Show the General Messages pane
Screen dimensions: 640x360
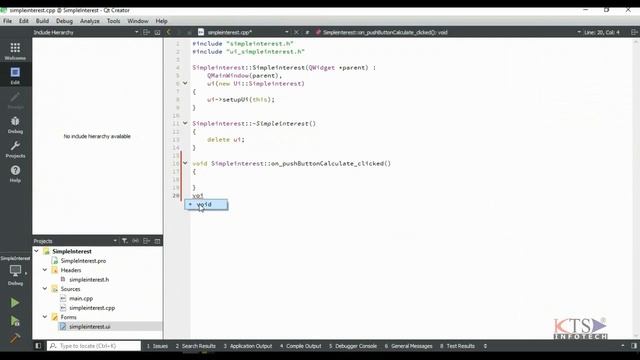pyautogui.click(x=408, y=346)
